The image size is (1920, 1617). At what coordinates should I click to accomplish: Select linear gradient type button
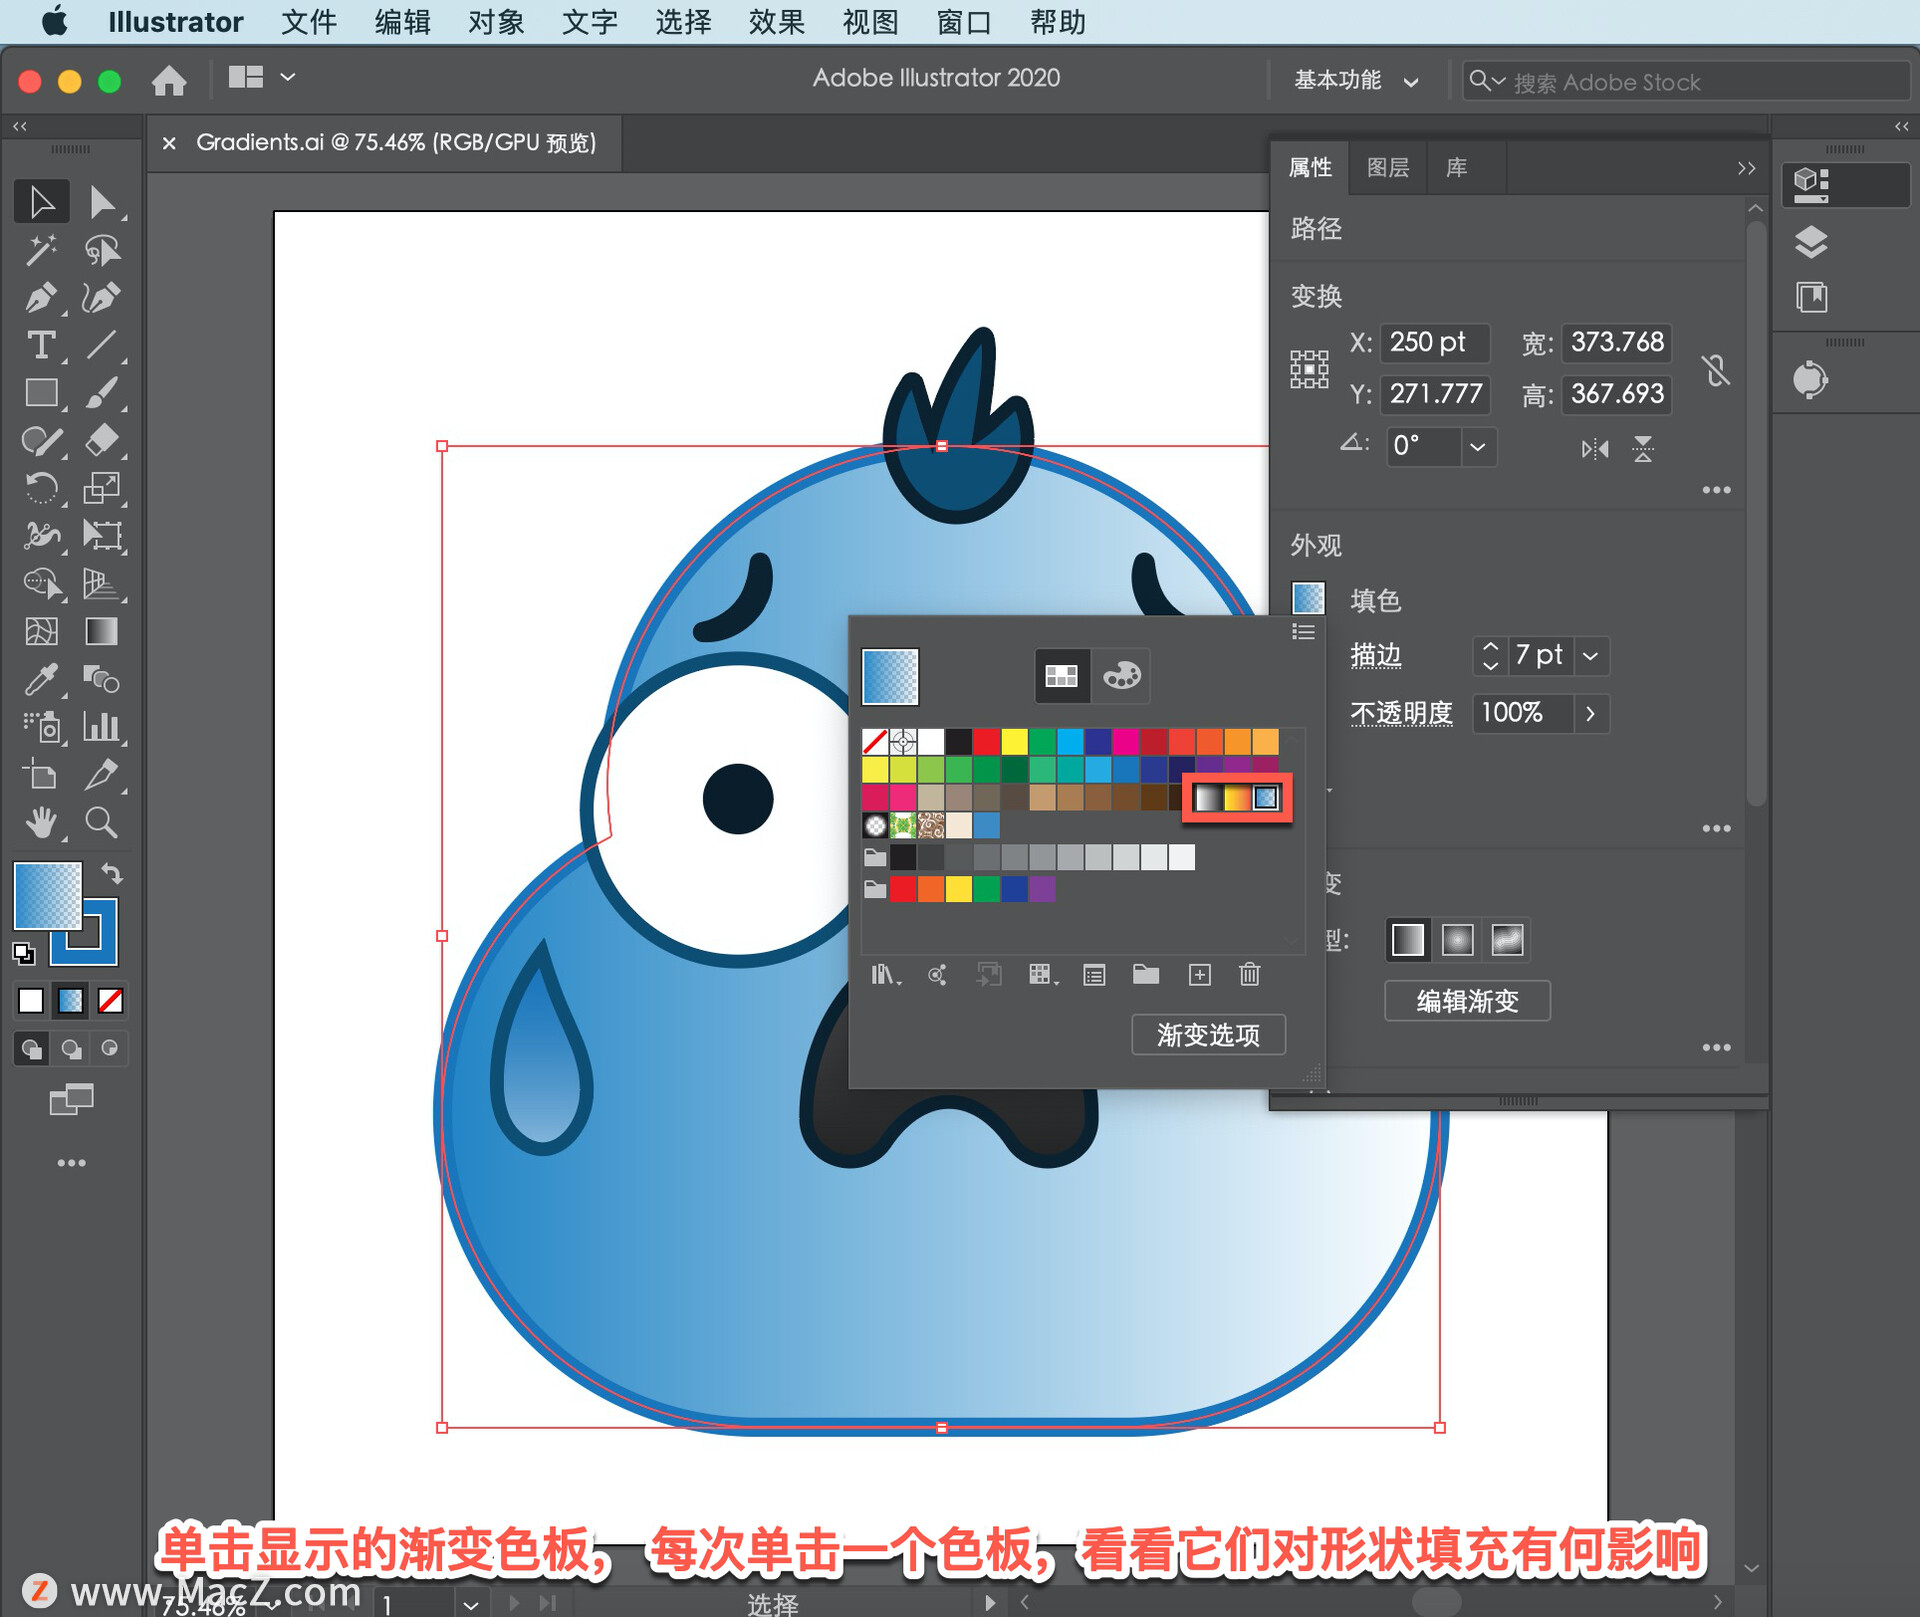pos(1407,939)
